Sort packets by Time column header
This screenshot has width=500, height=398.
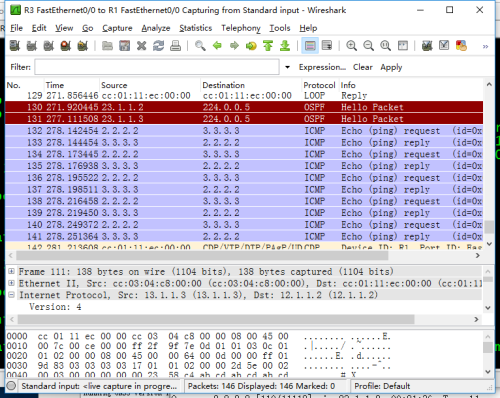[x=72, y=85]
